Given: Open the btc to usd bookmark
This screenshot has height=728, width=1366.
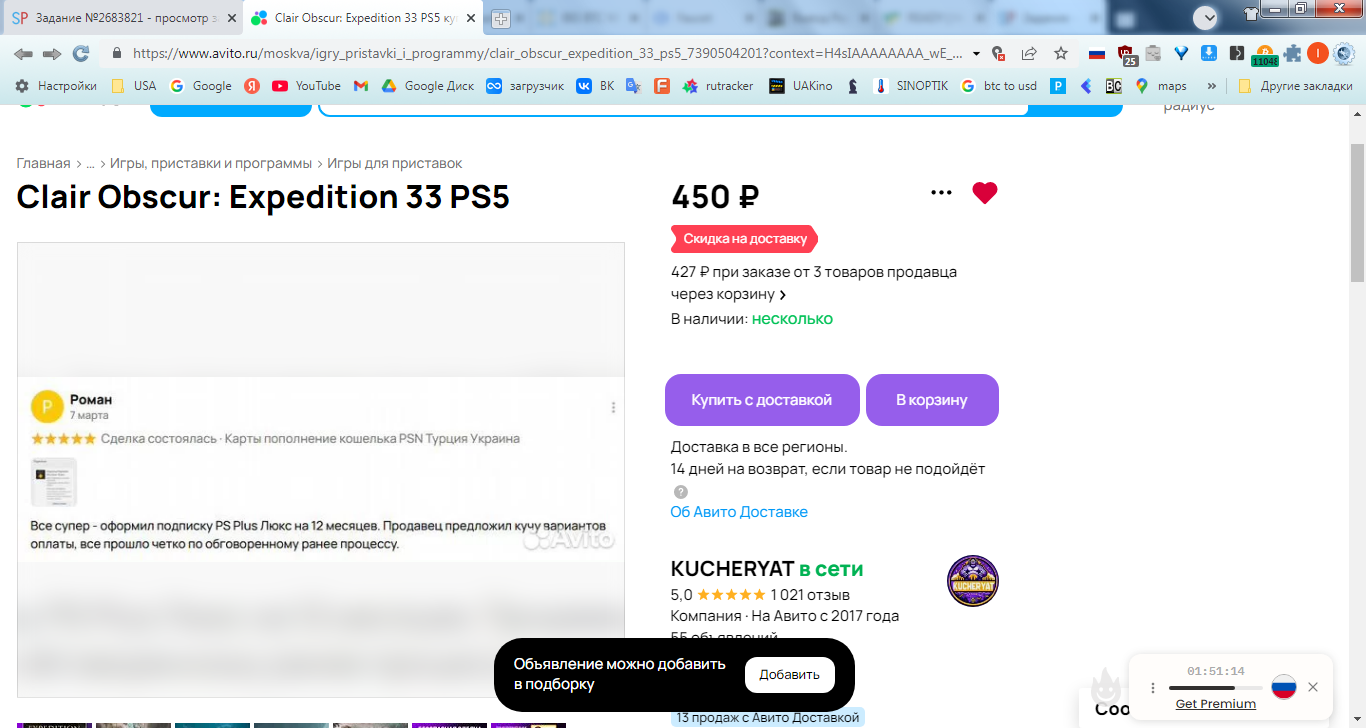Looking at the screenshot, I should pyautogui.click(x=999, y=86).
